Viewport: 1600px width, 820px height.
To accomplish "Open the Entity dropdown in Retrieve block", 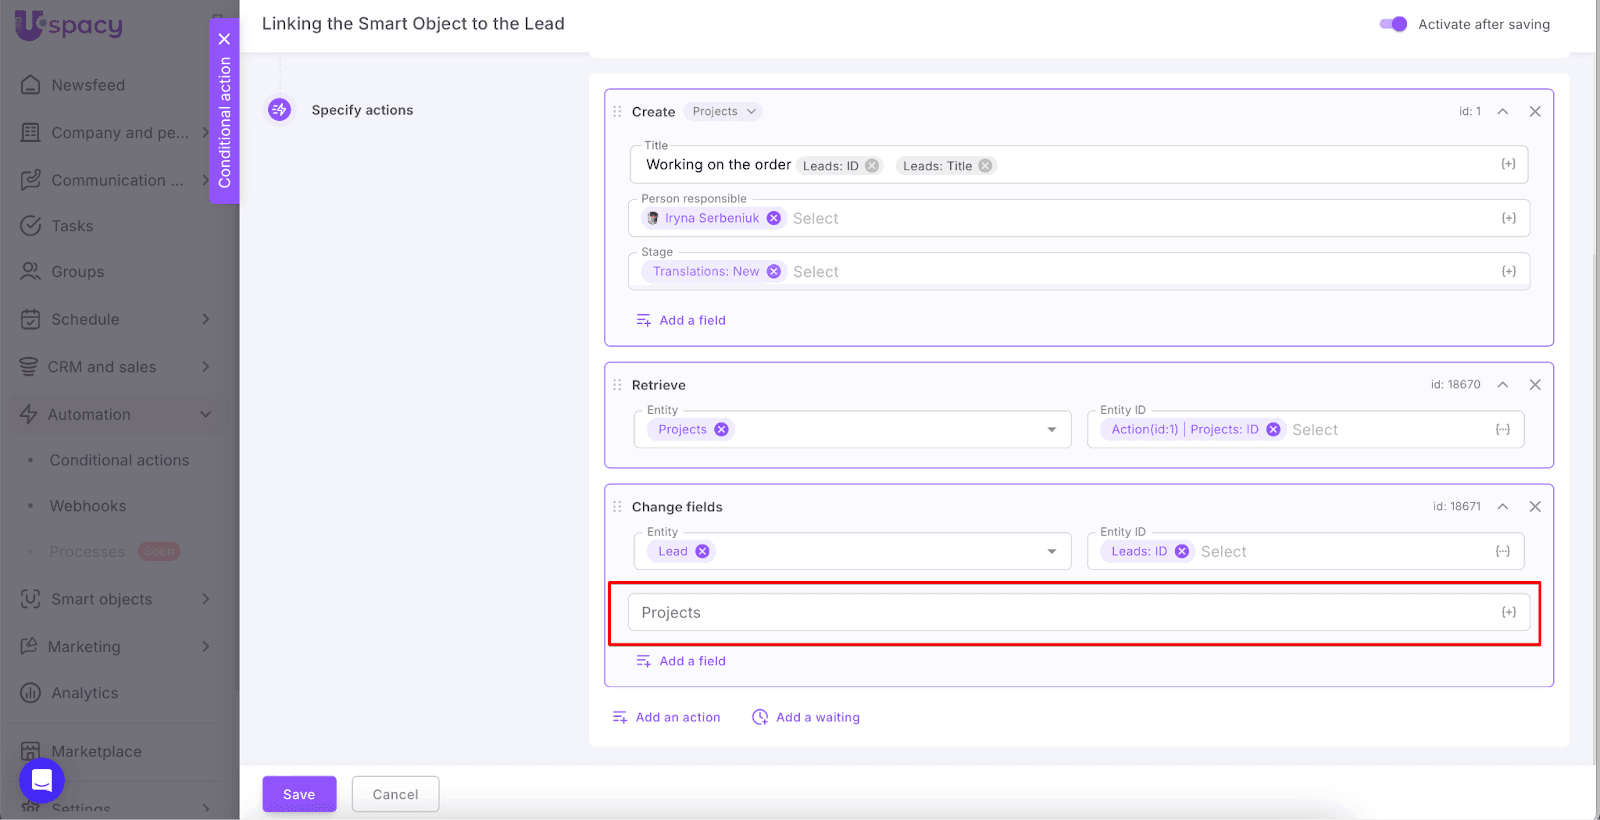I will point(1051,430).
